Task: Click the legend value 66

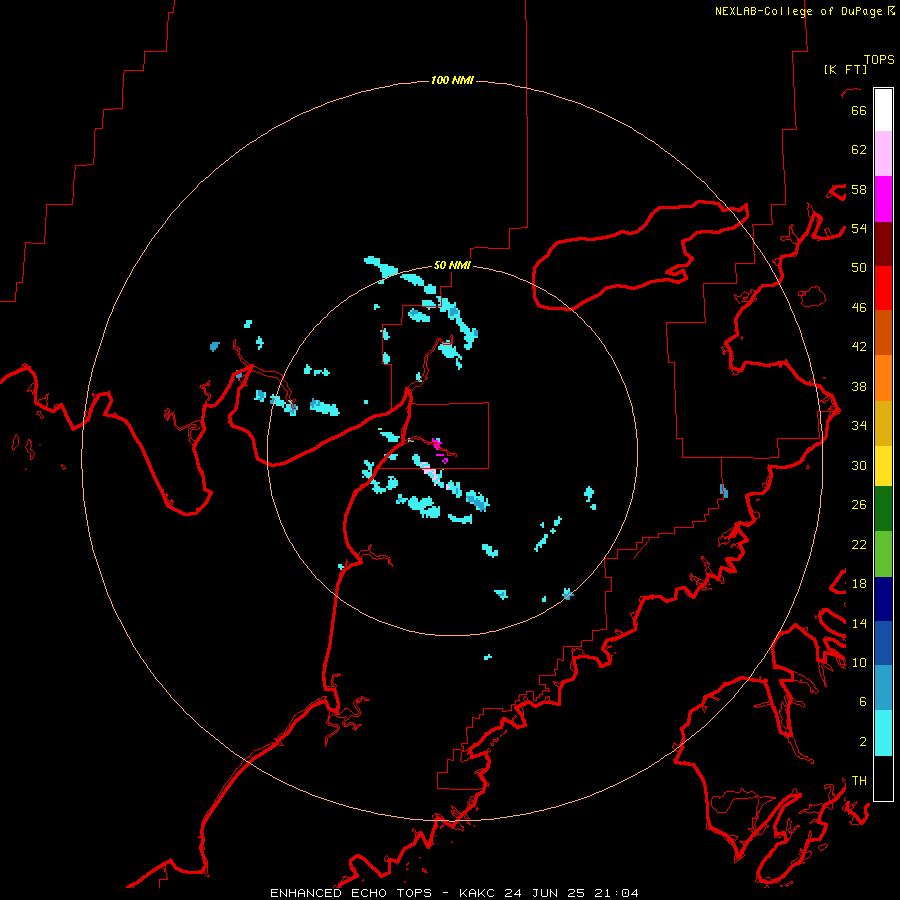Action: [x=859, y=110]
